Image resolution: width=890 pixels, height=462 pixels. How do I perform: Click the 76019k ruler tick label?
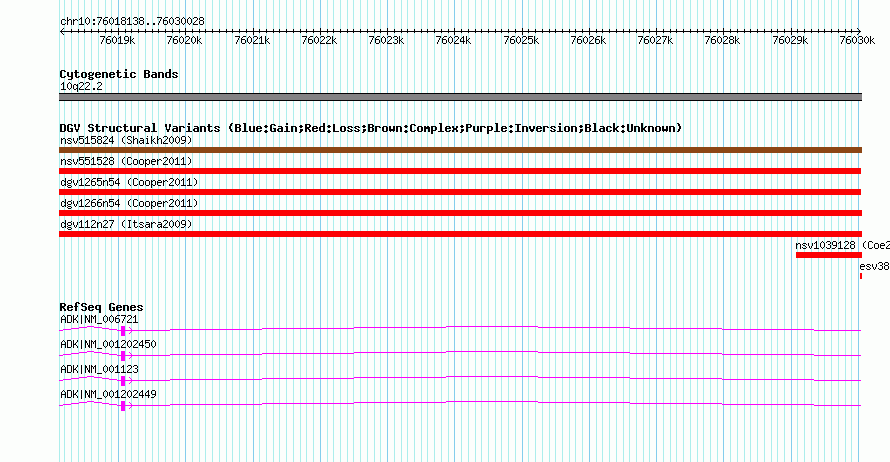[117, 40]
